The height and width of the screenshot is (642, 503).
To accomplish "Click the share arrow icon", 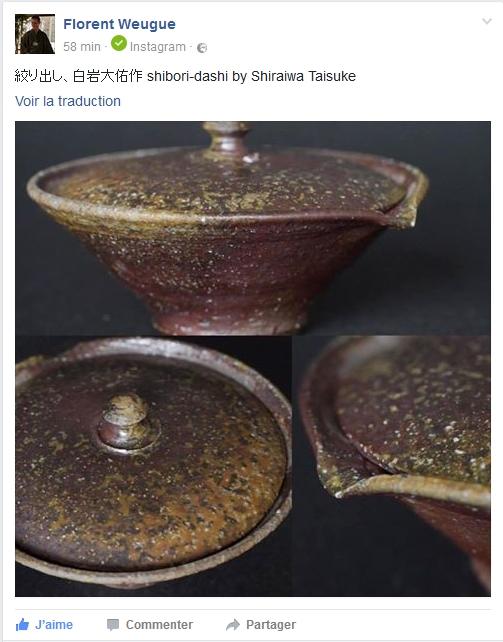I will coord(233,625).
